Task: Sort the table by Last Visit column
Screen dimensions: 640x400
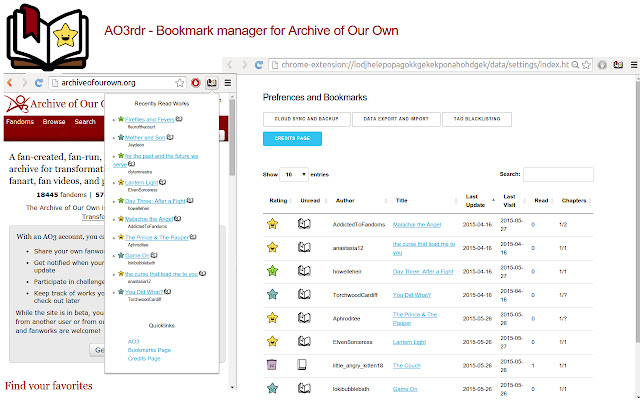Action: pos(514,201)
